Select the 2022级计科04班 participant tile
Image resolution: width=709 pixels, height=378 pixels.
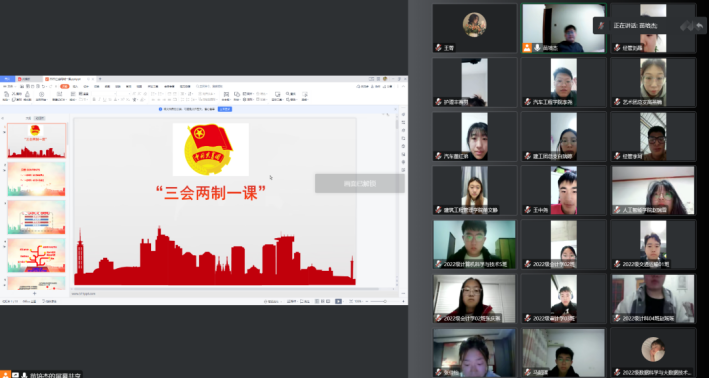[653, 298]
